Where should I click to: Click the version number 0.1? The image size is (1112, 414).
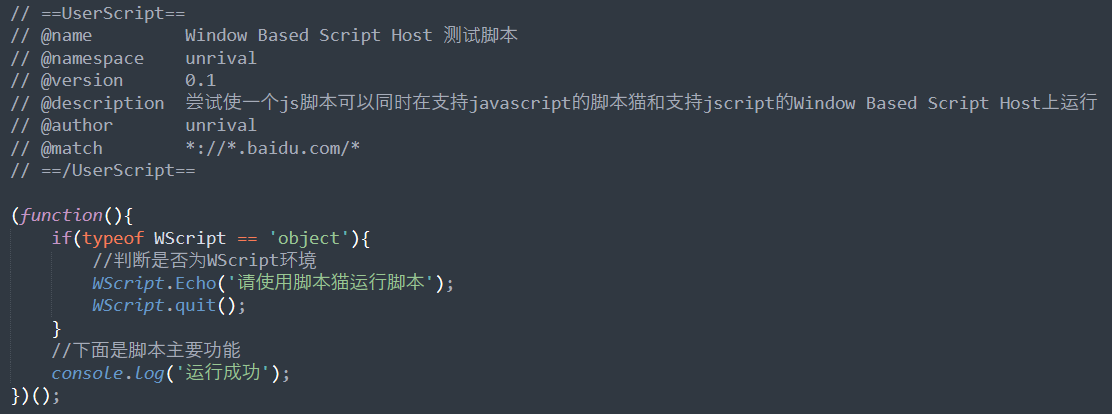(x=201, y=80)
